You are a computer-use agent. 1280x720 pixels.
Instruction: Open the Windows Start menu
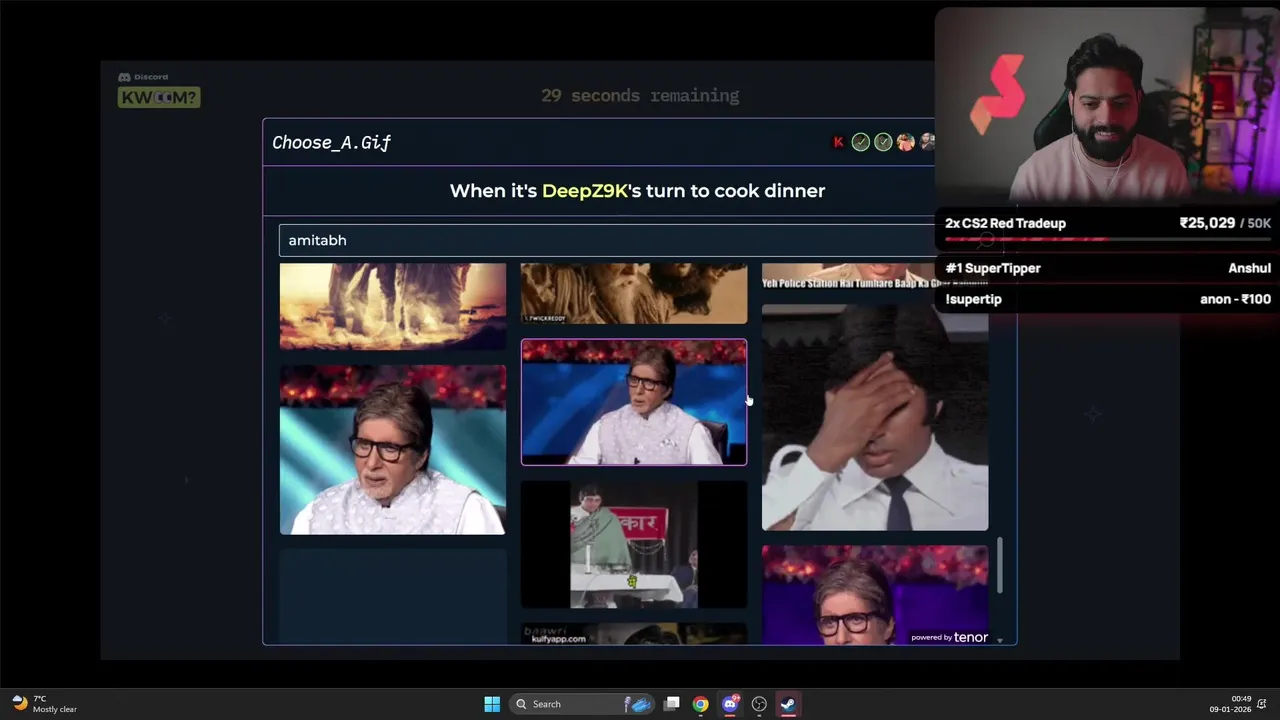(x=492, y=704)
